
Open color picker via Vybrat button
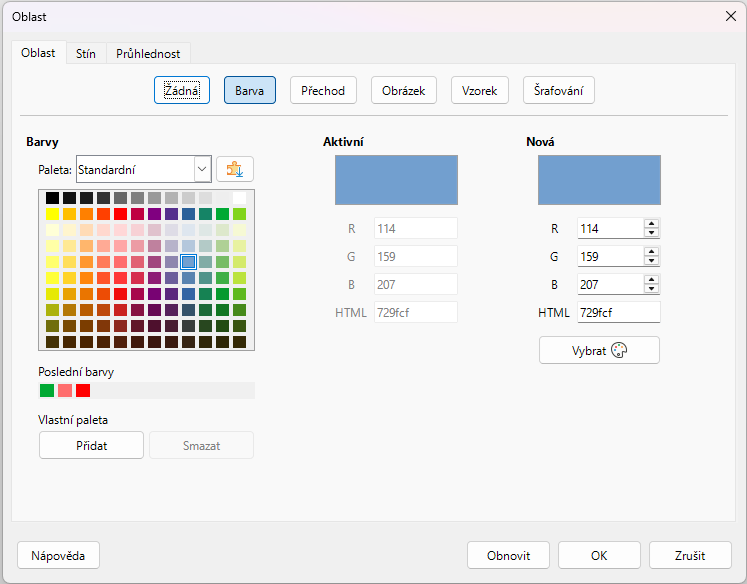599,351
